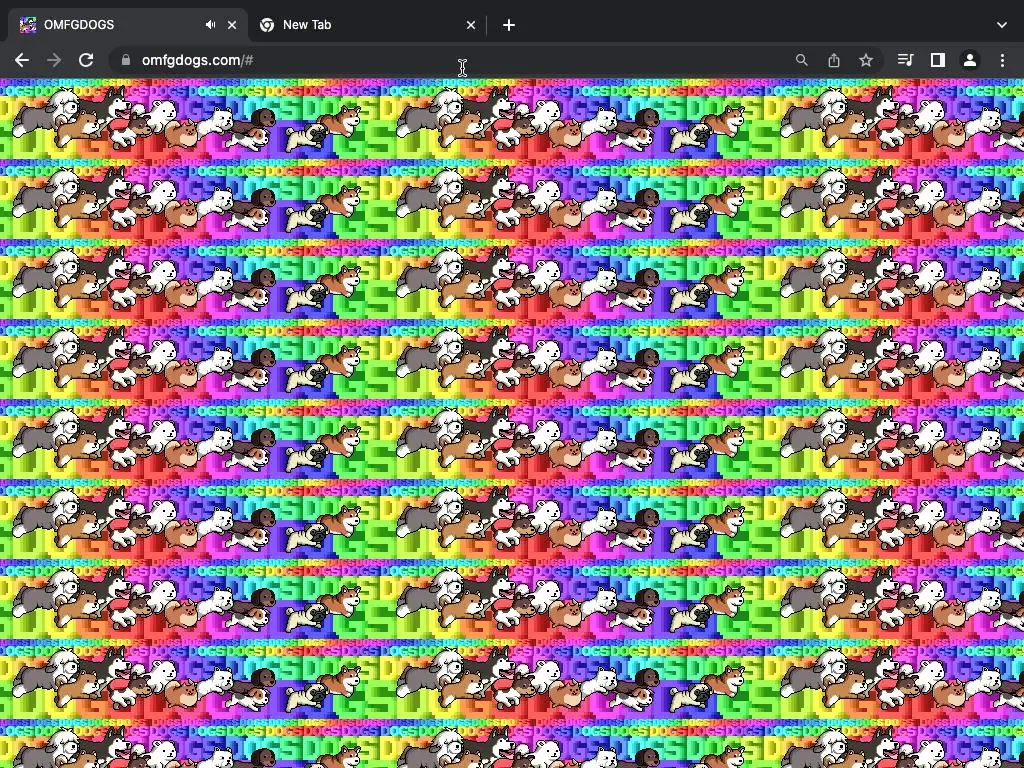Open a new tab with plus button
Screen dimensions: 1024x768
pyautogui.click(x=509, y=25)
